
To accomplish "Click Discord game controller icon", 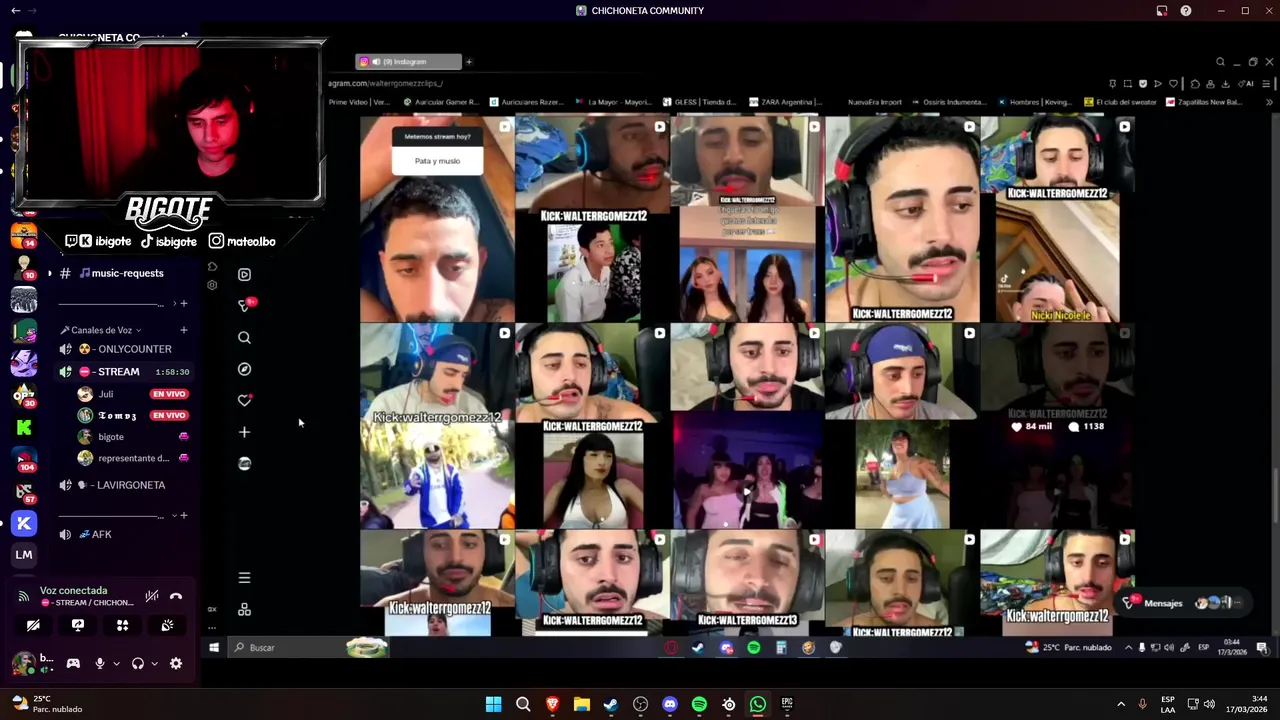I will pyautogui.click(x=73, y=663).
